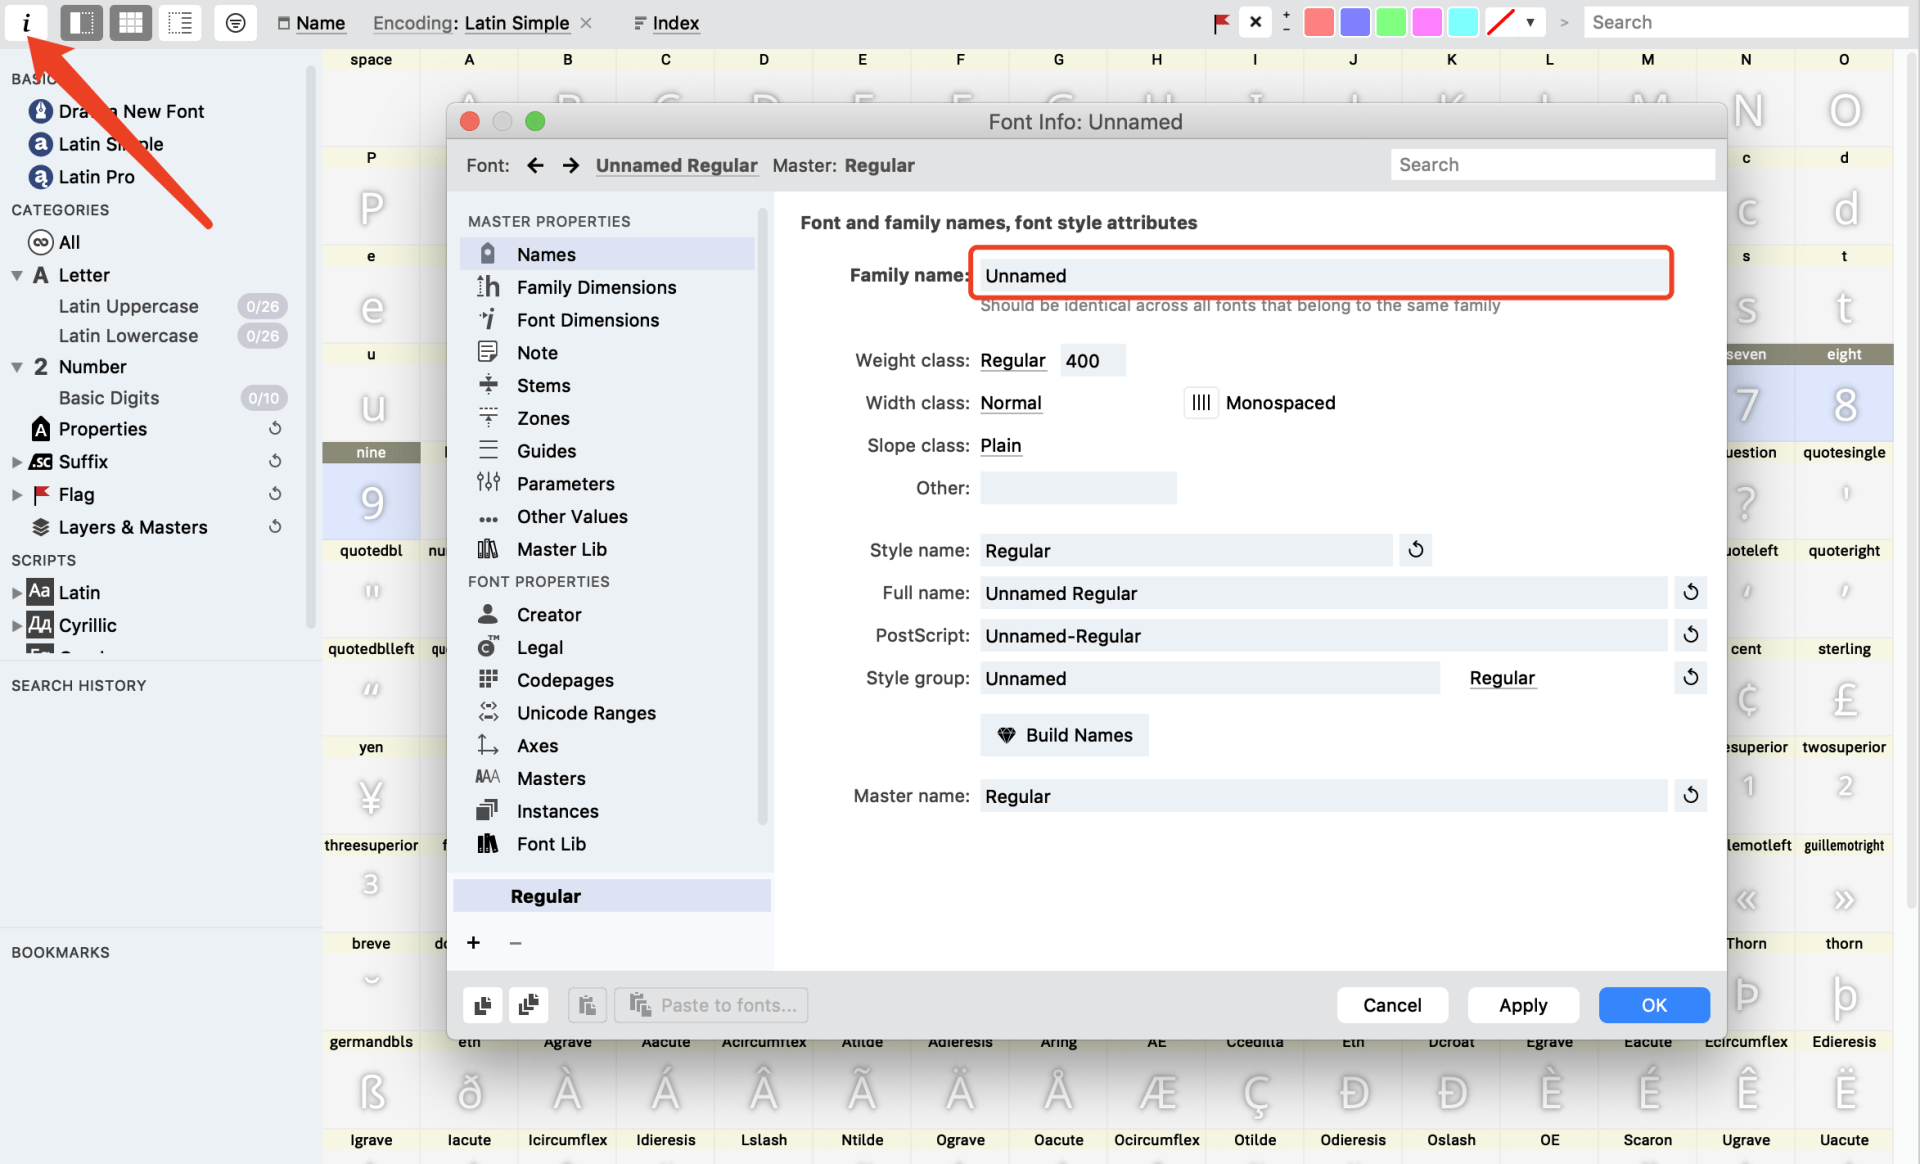Screen dimensions: 1920x1164
Task: Click the Family name text field
Action: point(1320,275)
